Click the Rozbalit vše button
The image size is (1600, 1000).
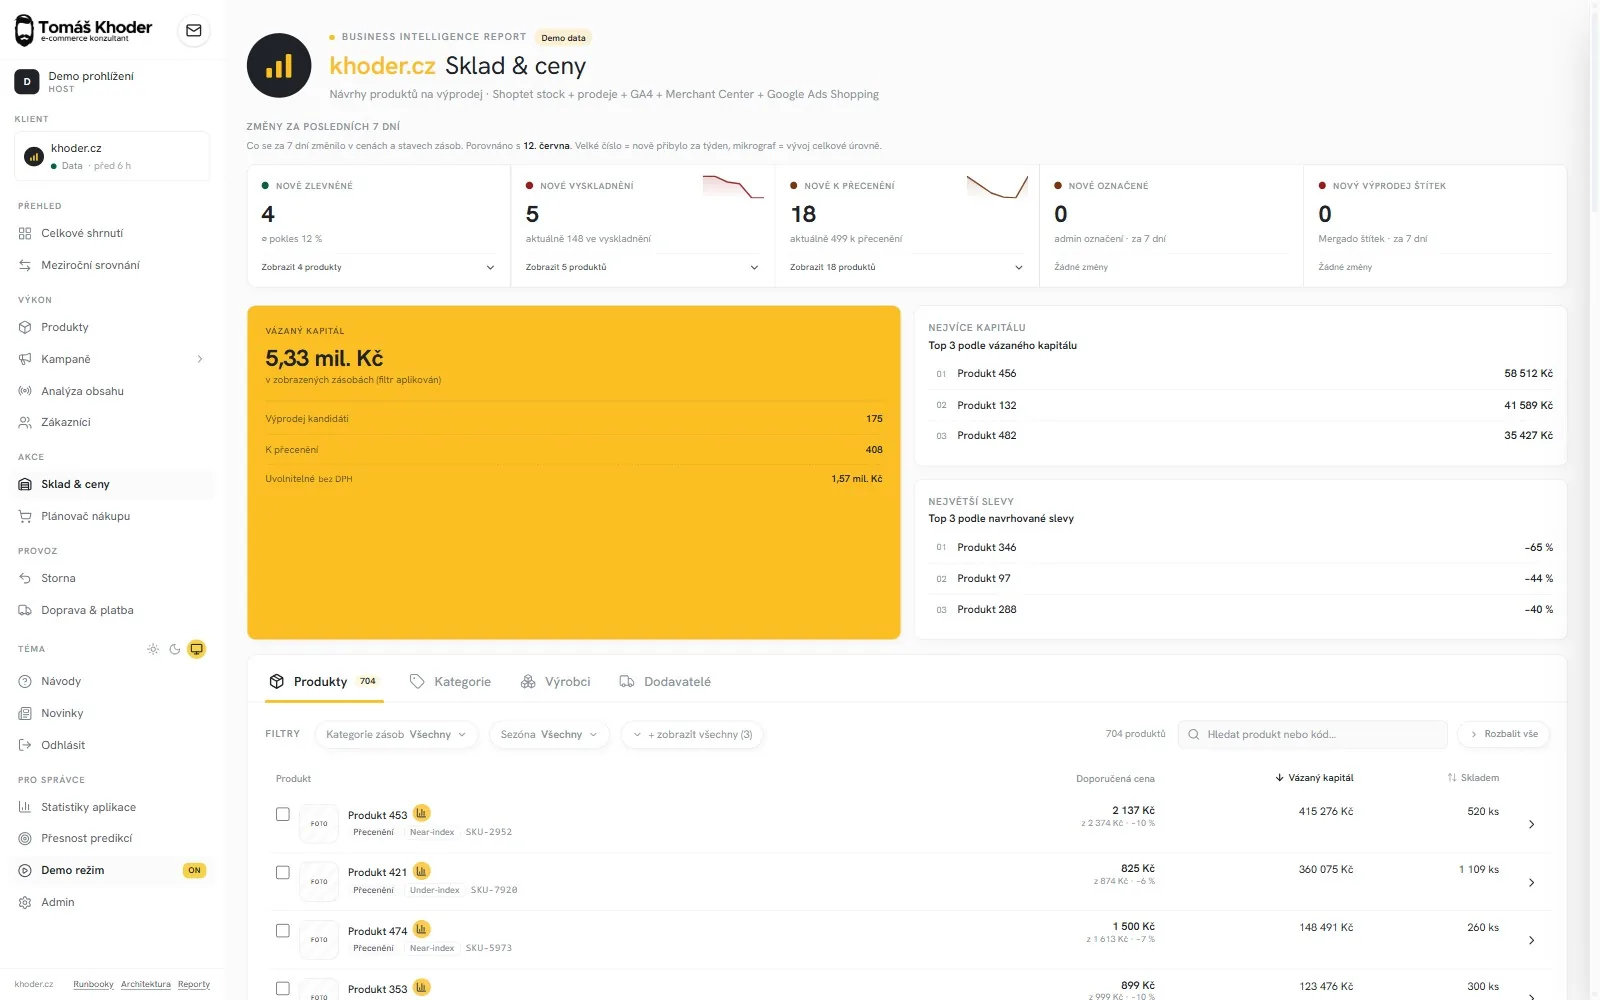coord(1504,734)
